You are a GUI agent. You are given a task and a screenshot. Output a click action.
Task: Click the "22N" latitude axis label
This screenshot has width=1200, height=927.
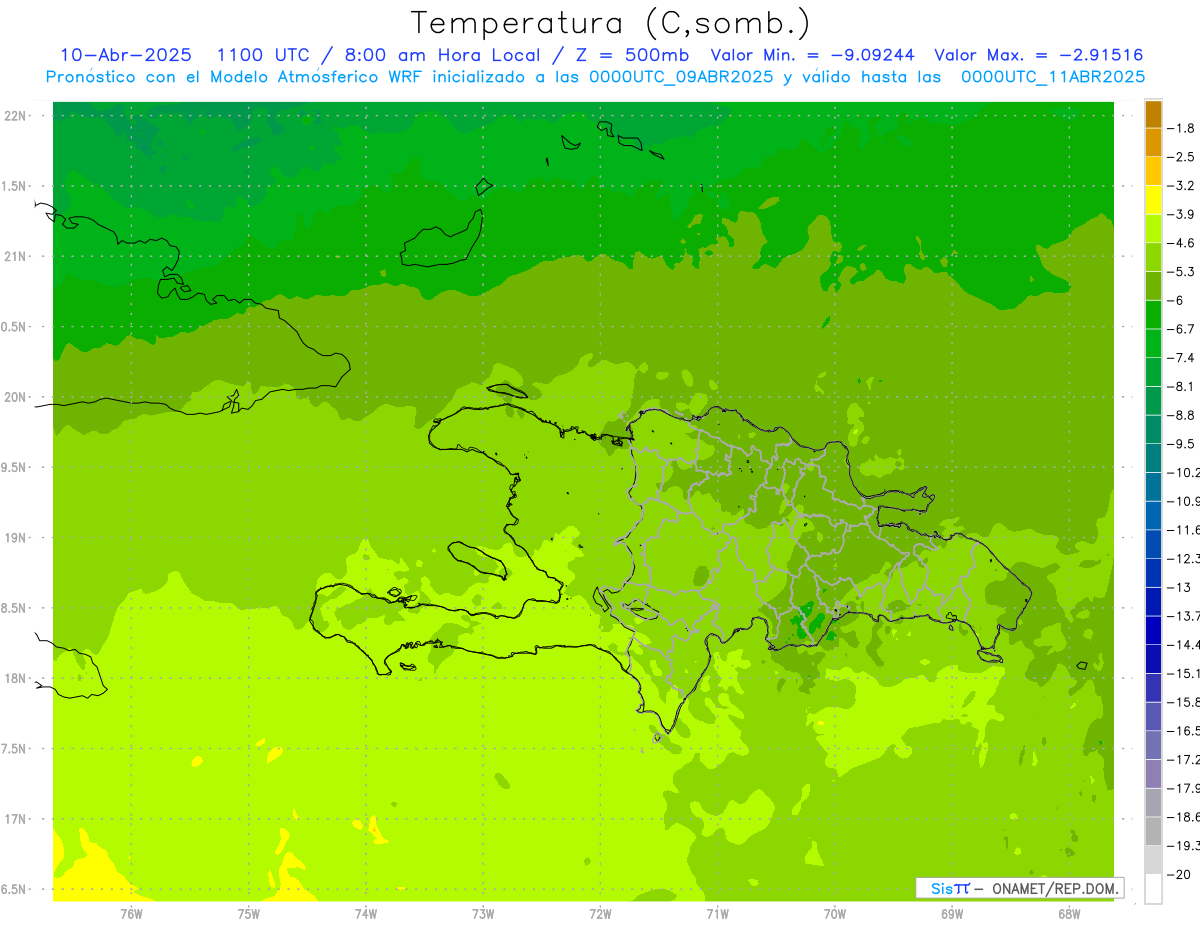pos(15,116)
